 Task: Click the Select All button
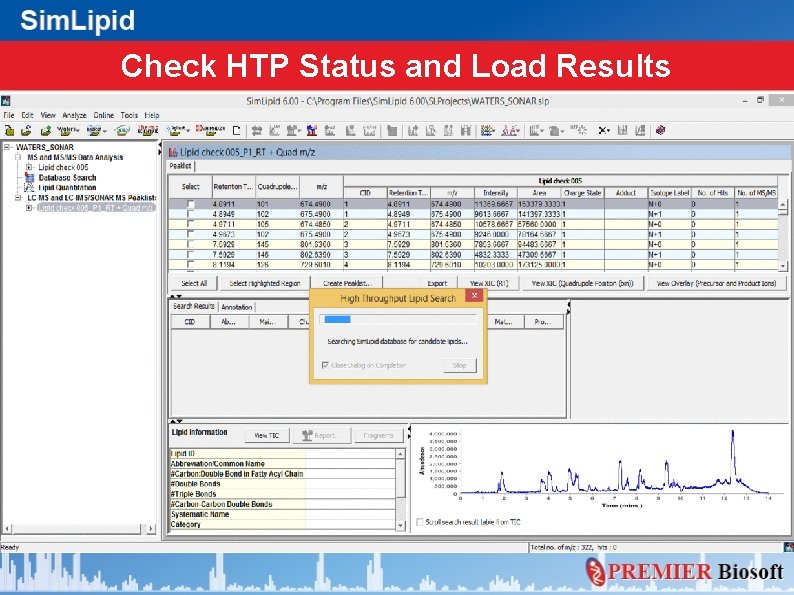click(194, 284)
